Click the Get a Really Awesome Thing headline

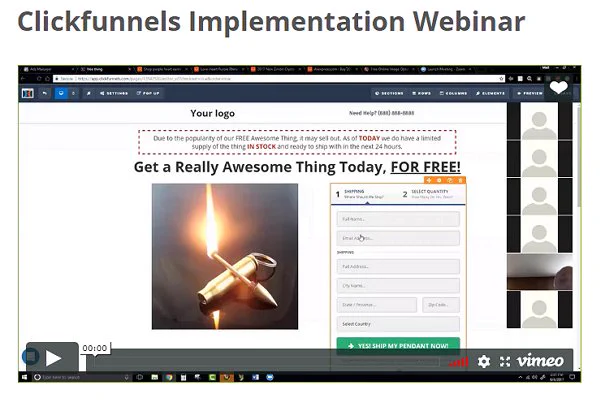point(297,167)
